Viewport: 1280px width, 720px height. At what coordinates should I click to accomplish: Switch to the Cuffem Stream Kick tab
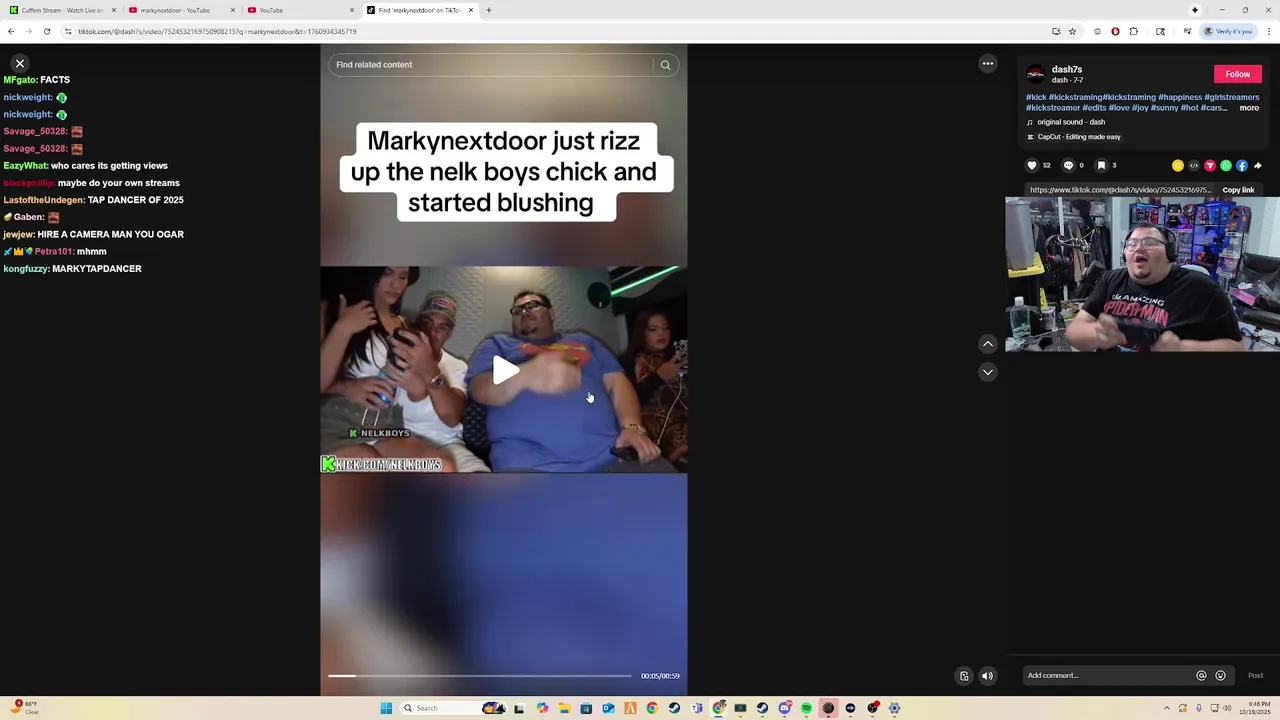coord(62,10)
